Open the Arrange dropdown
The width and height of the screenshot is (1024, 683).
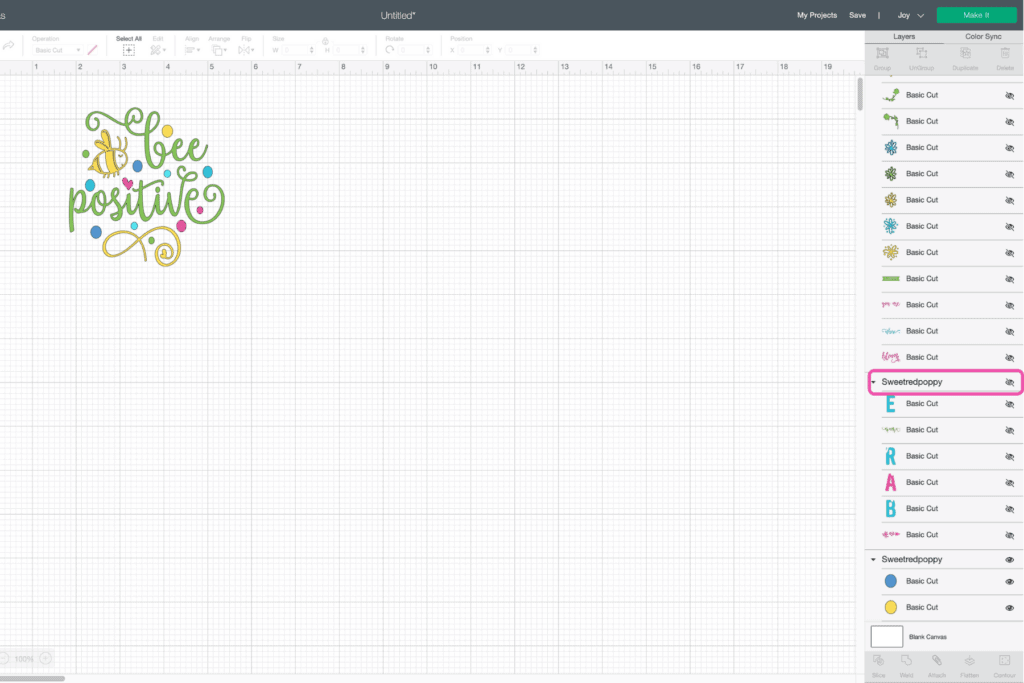(x=219, y=50)
